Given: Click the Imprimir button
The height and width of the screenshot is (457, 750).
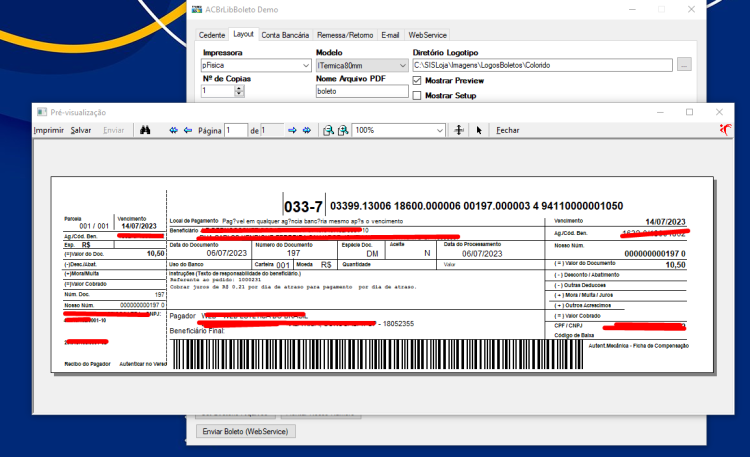Looking at the screenshot, I should click(x=48, y=130).
